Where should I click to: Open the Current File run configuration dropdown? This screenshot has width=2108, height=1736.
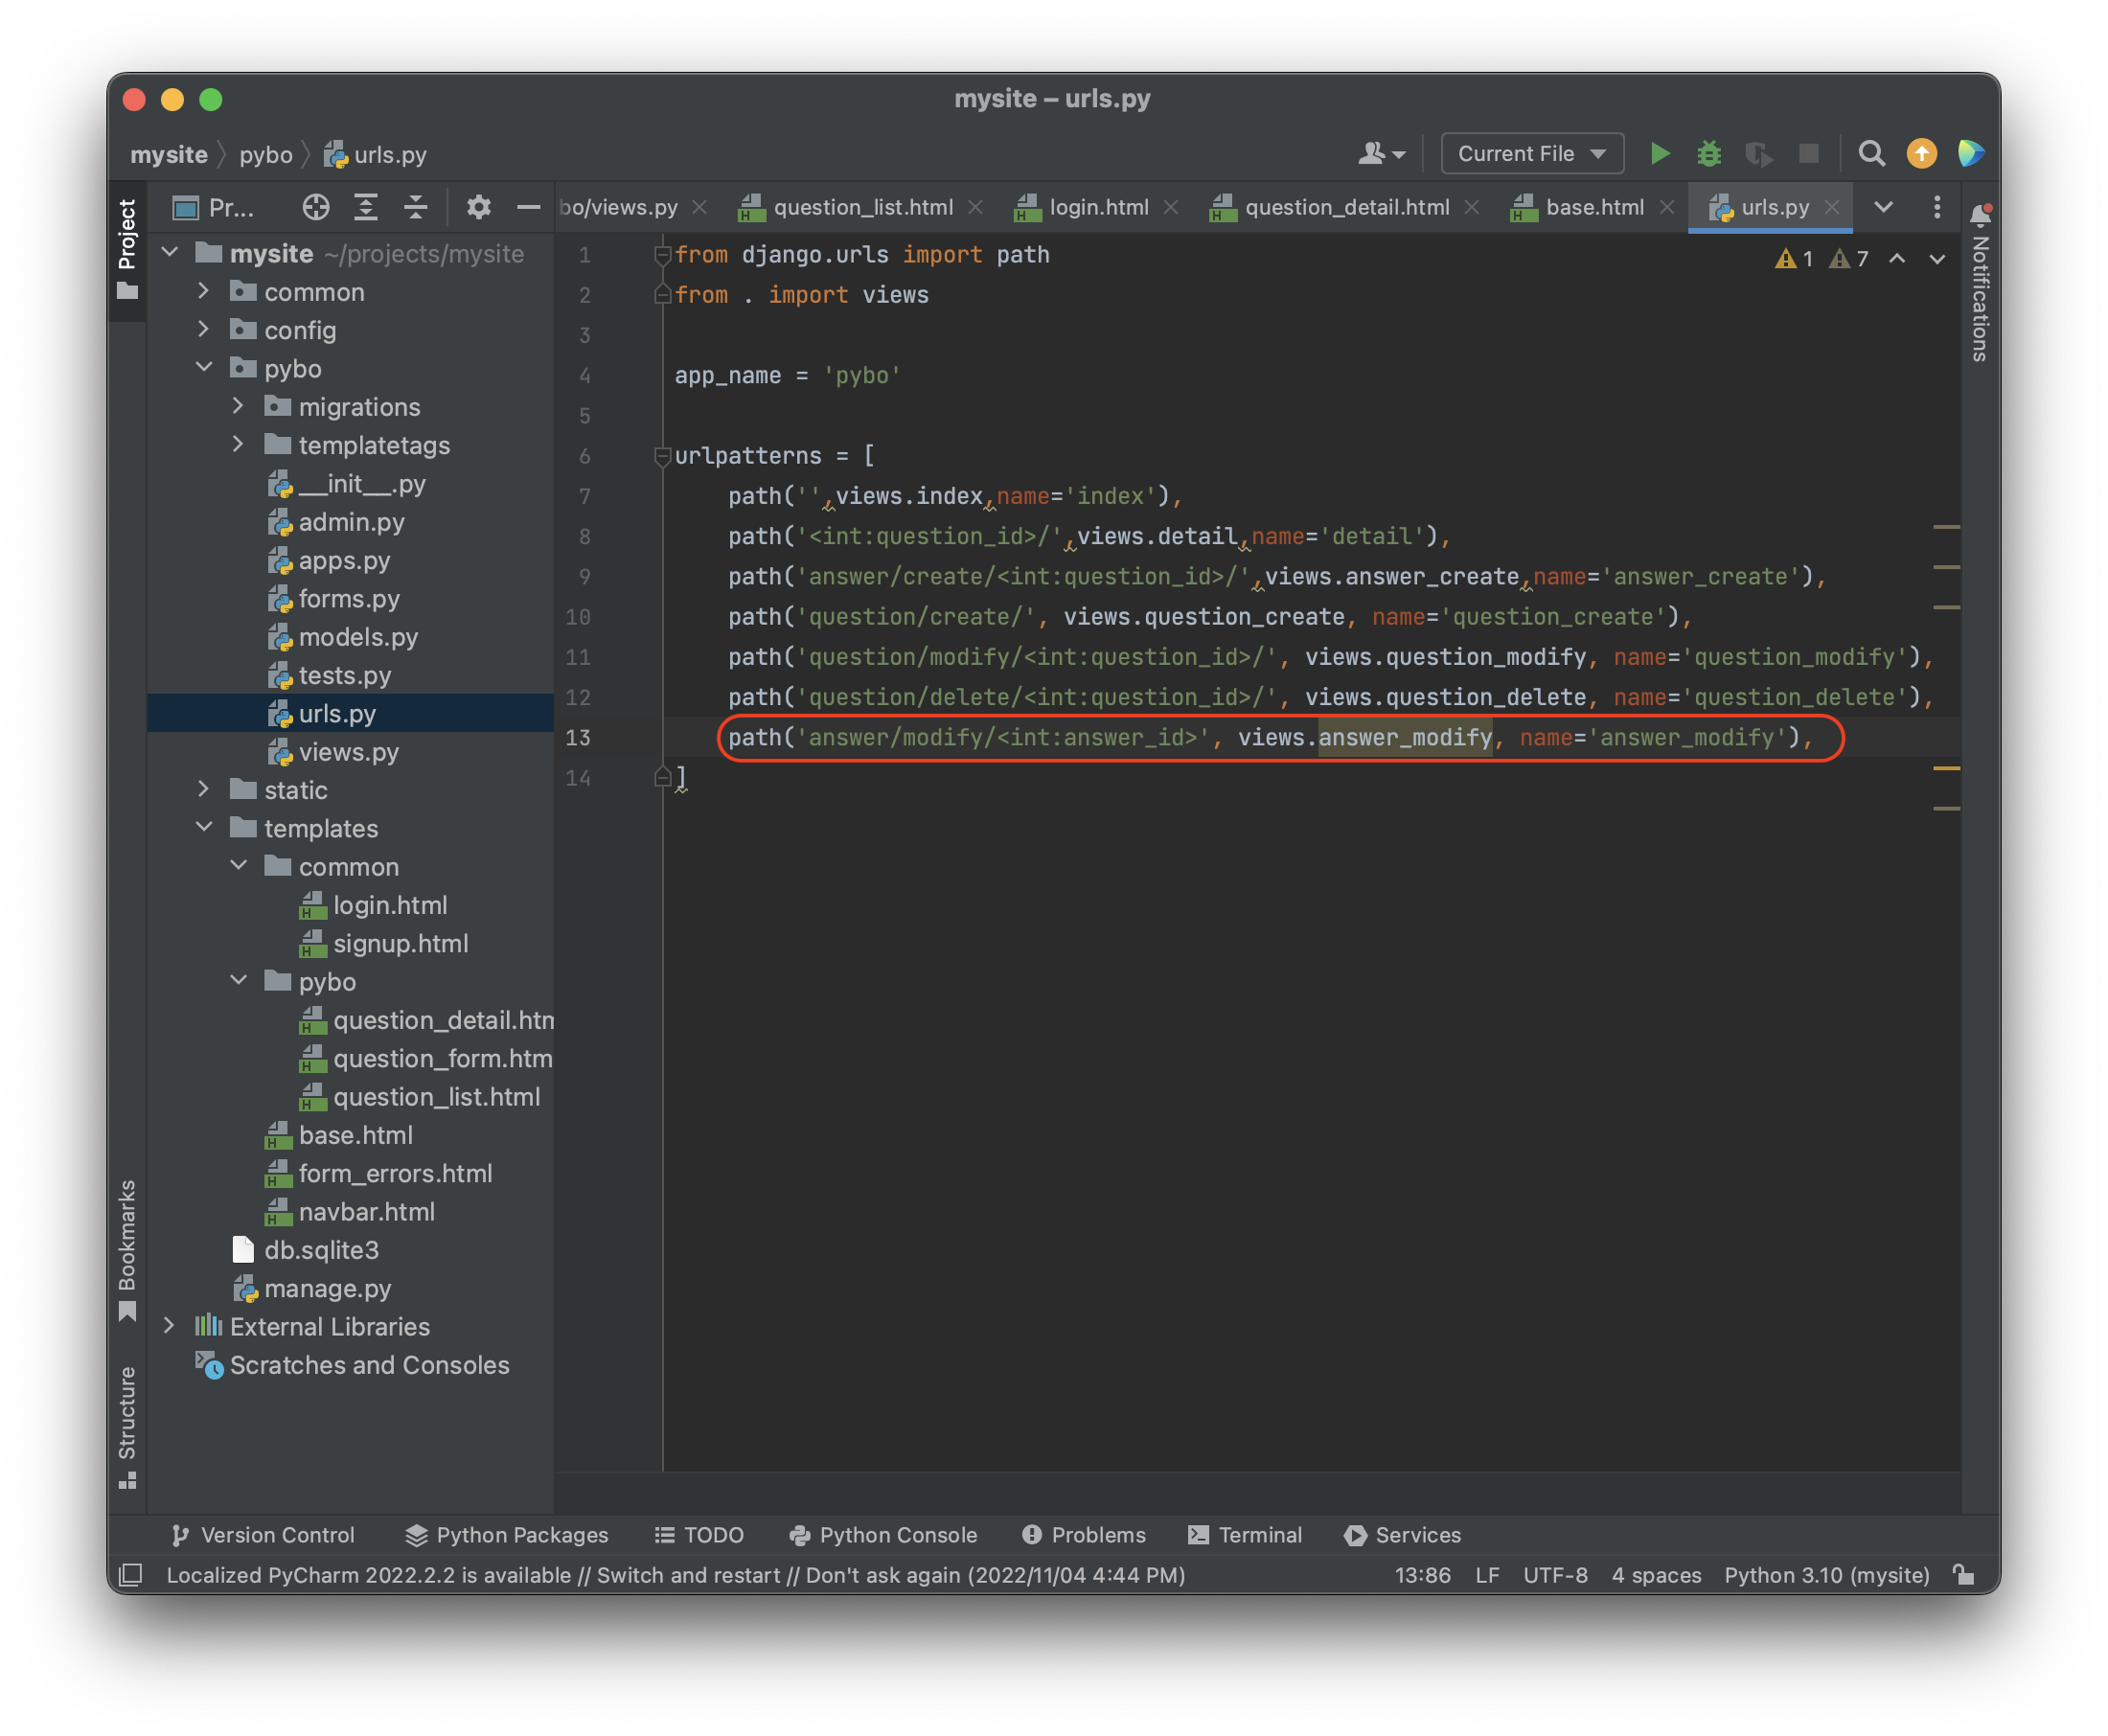[x=1531, y=154]
